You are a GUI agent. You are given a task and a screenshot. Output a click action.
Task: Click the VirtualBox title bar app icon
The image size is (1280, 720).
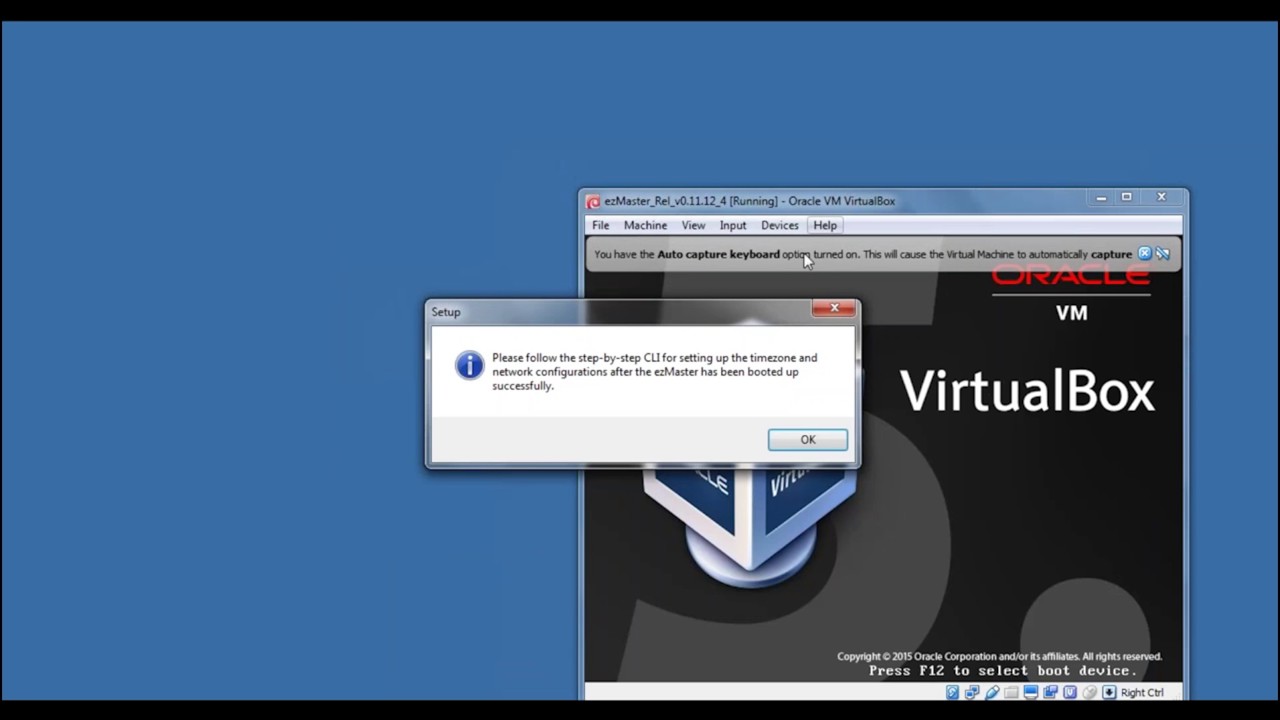click(x=593, y=201)
